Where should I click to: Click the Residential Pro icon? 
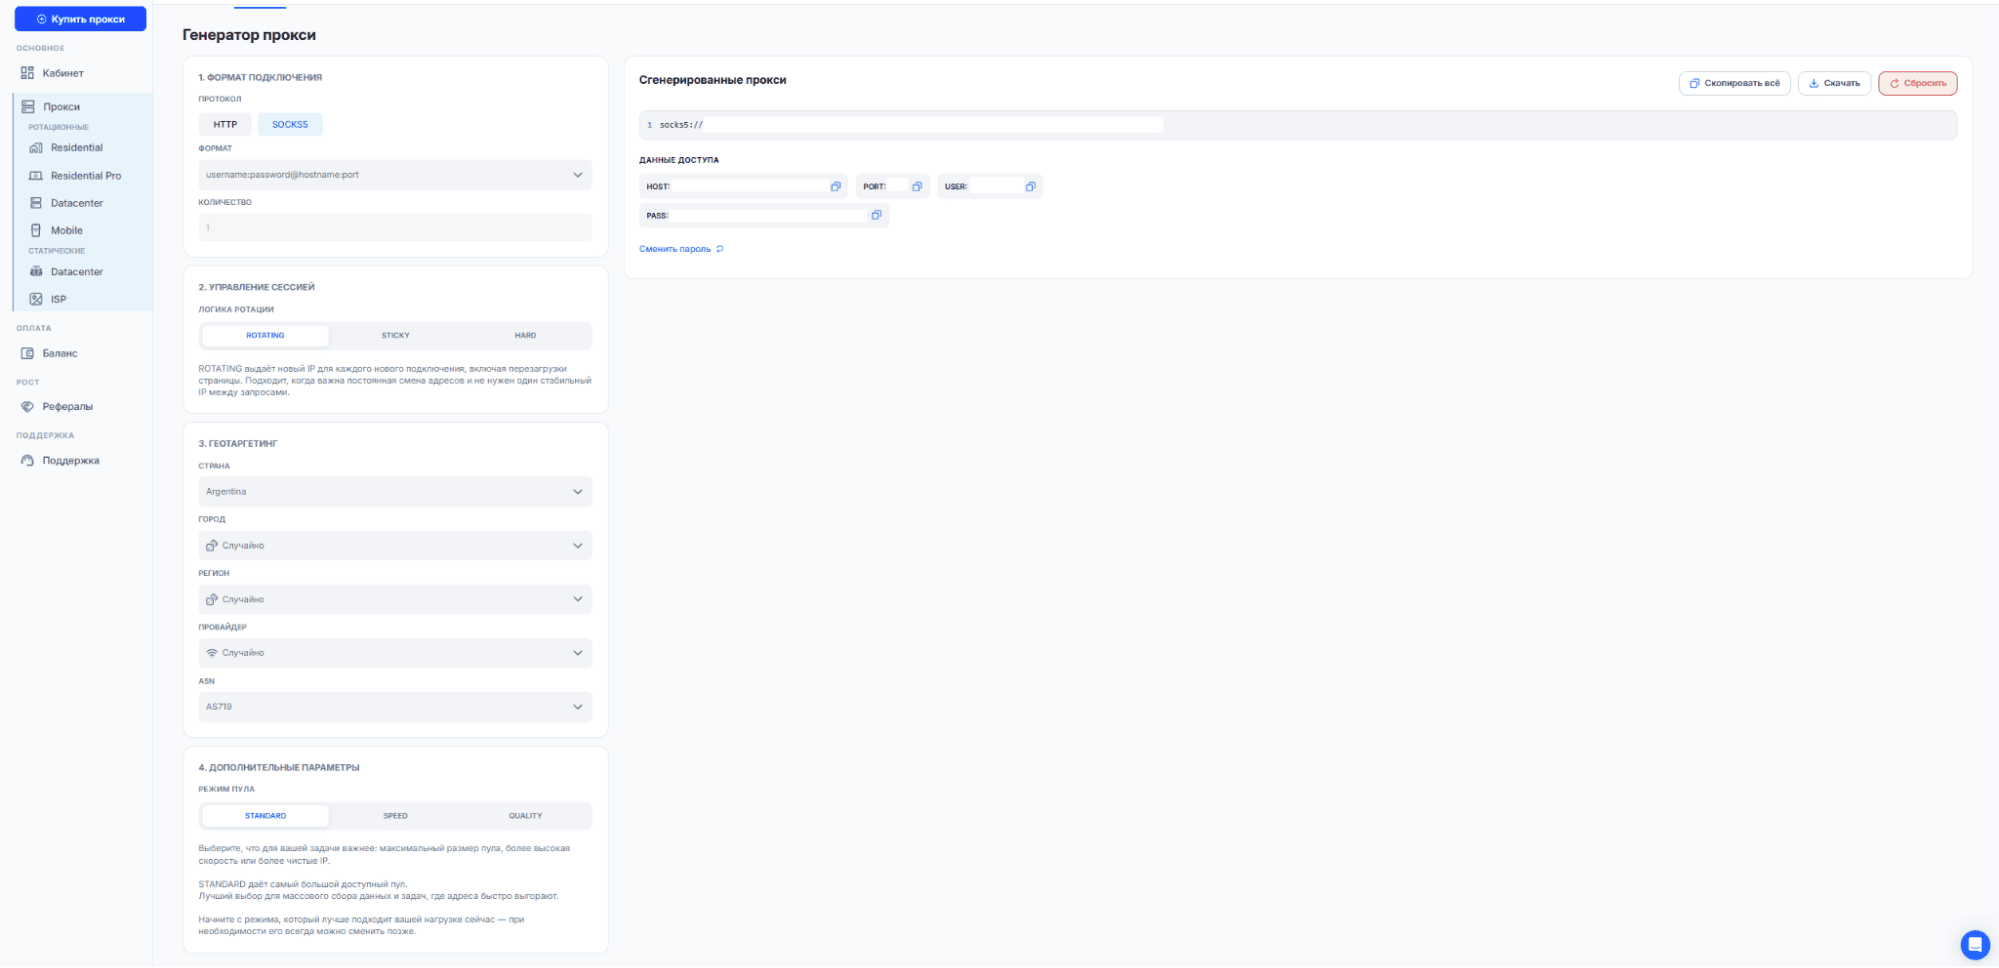click(x=36, y=176)
